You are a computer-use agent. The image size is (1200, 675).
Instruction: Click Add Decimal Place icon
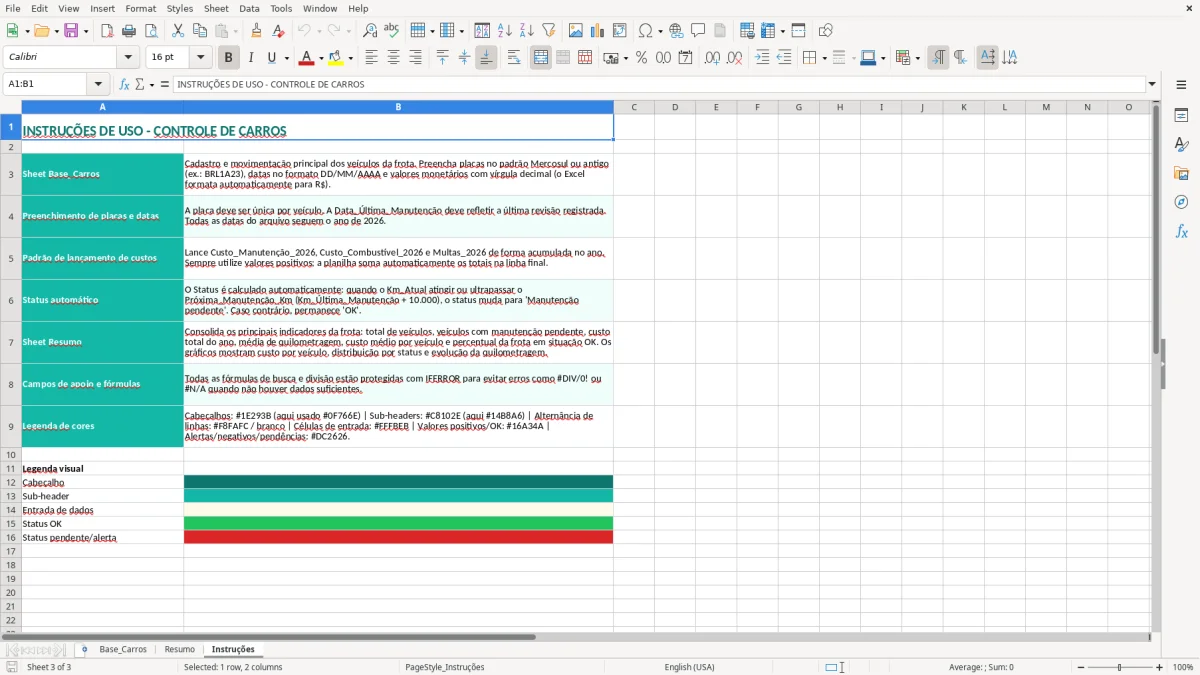click(712, 58)
